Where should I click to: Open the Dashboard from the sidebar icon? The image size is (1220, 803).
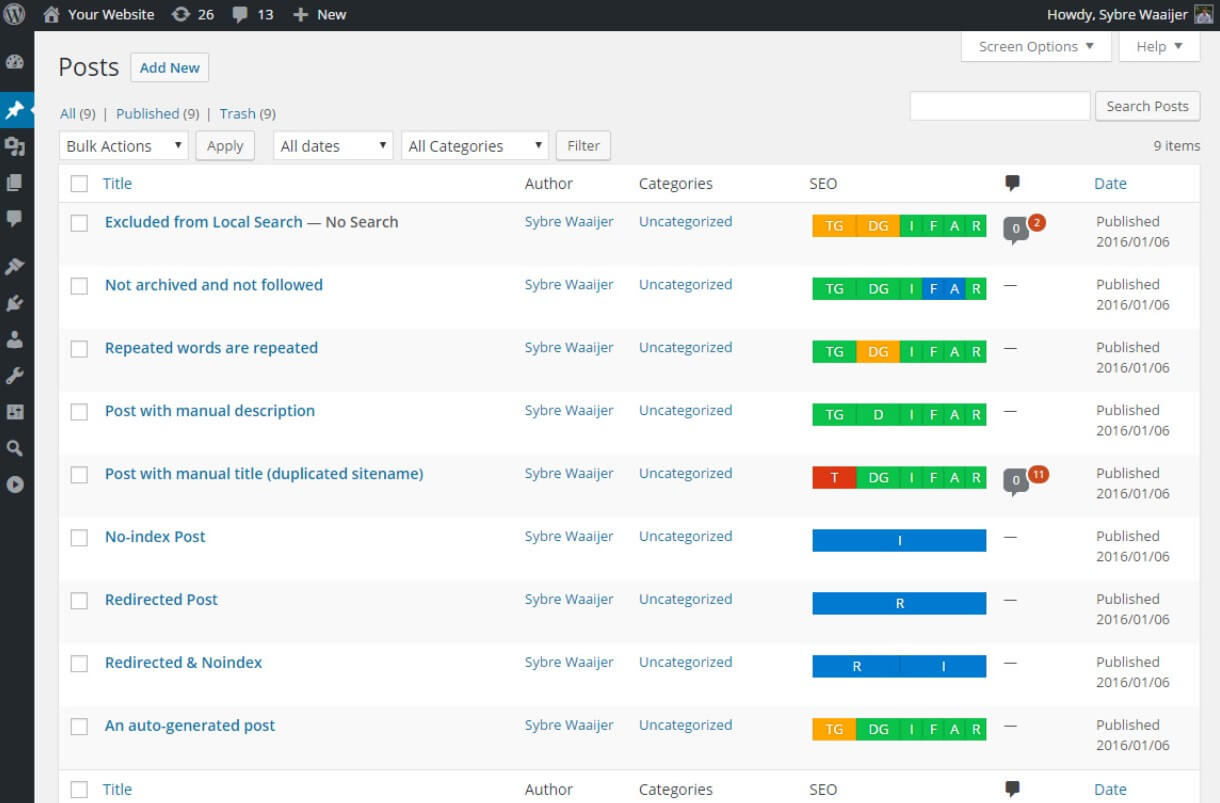(x=15, y=62)
